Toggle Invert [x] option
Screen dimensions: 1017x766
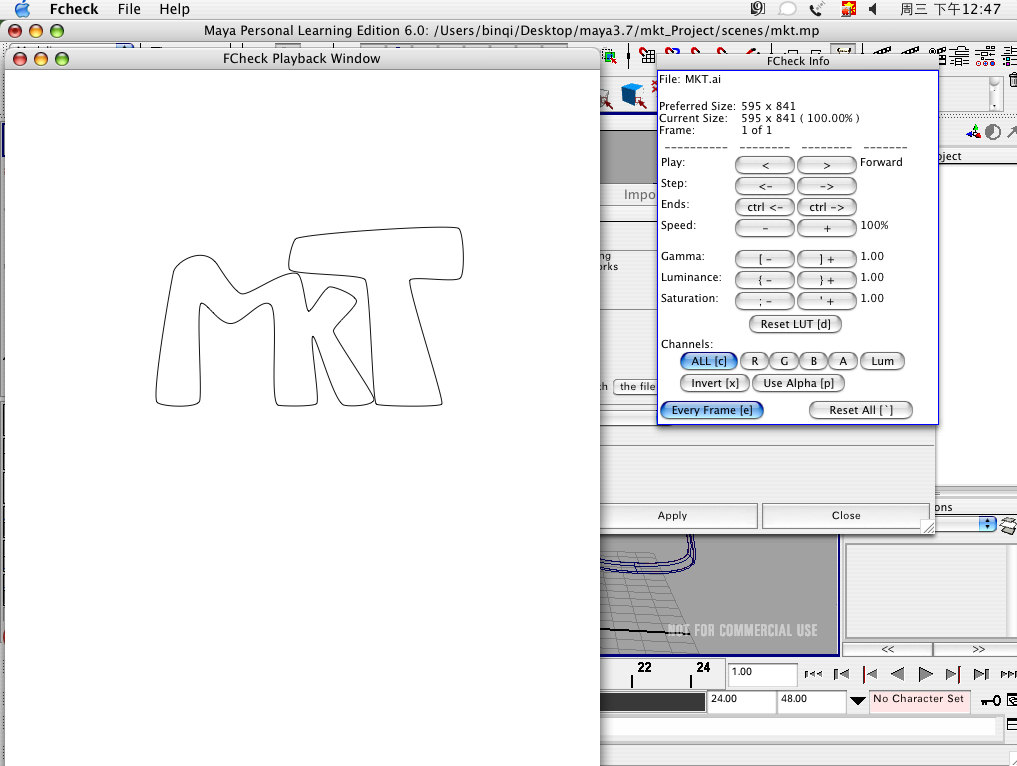click(715, 383)
